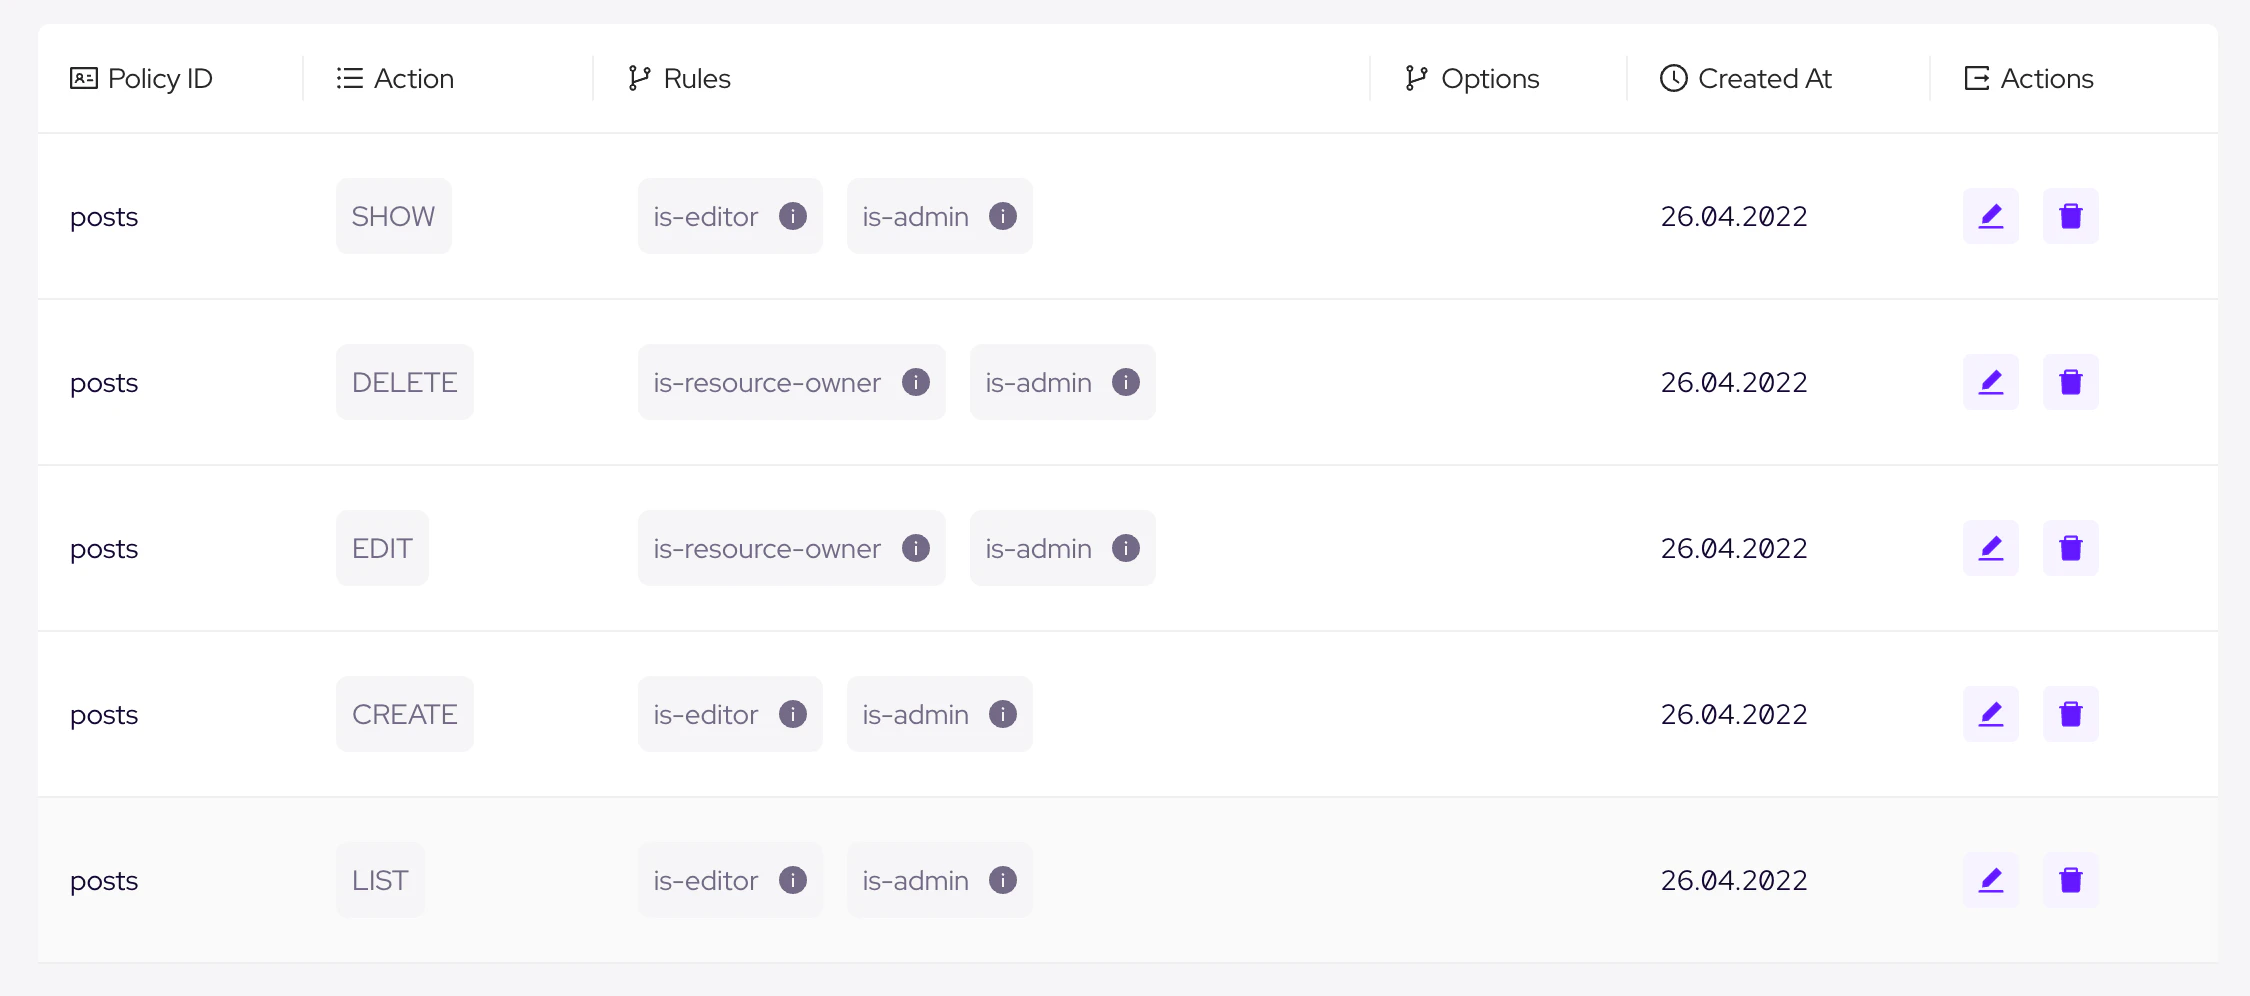Screen dimensions: 2250x996
Task: Click the trash delete icon on the DELETE row
Action: click(2071, 381)
